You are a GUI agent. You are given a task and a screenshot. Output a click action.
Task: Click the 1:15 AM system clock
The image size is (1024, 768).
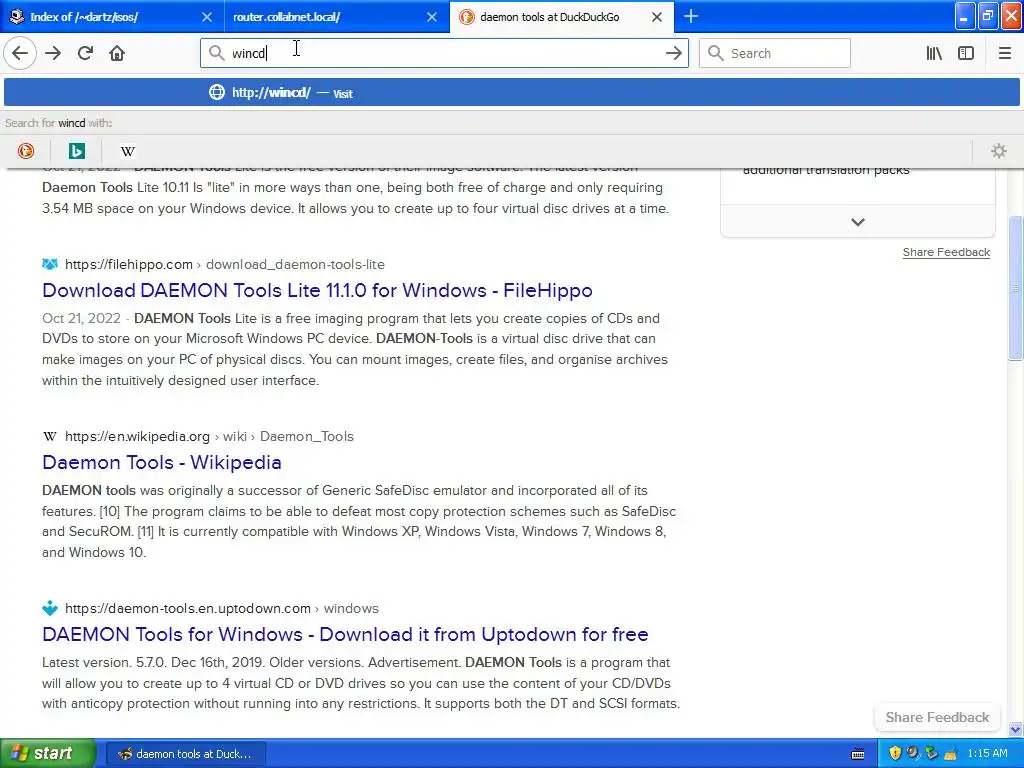987,753
